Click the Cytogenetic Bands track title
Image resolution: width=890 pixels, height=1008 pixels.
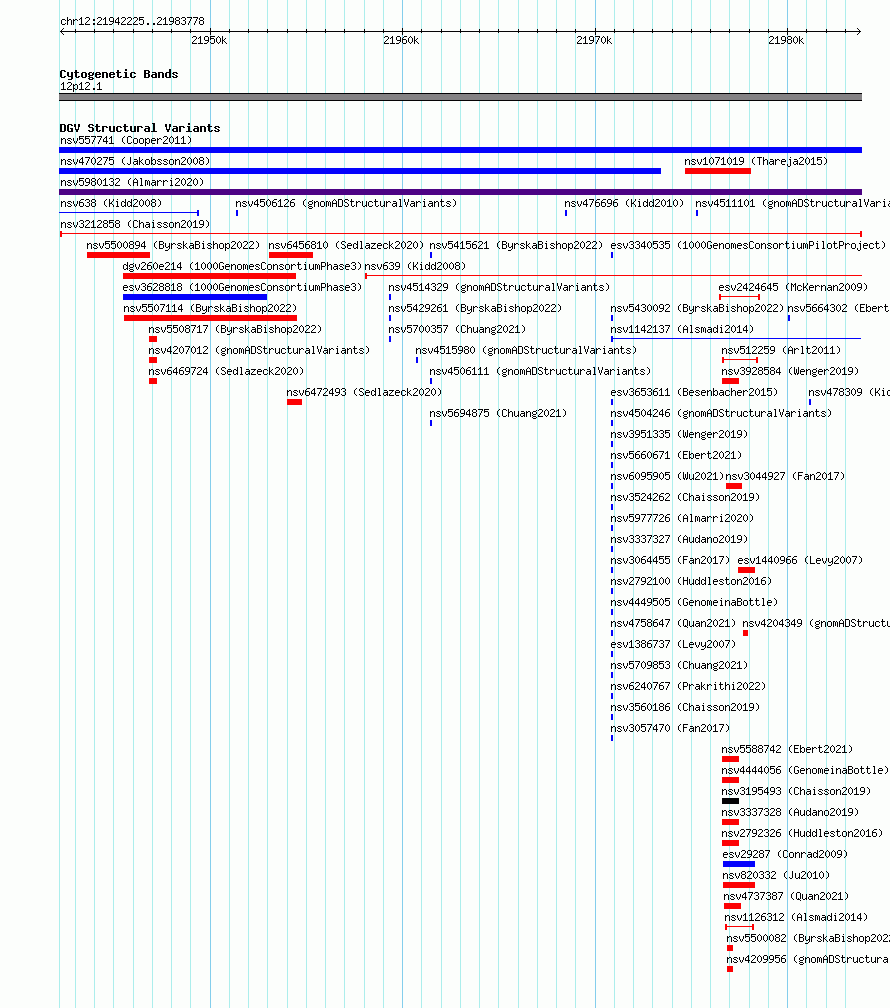[x=118, y=74]
